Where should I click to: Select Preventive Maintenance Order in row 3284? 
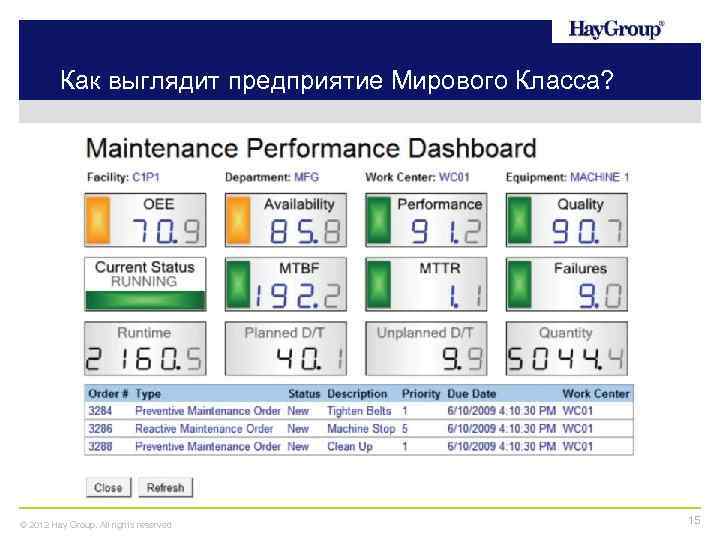pos(208,411)
